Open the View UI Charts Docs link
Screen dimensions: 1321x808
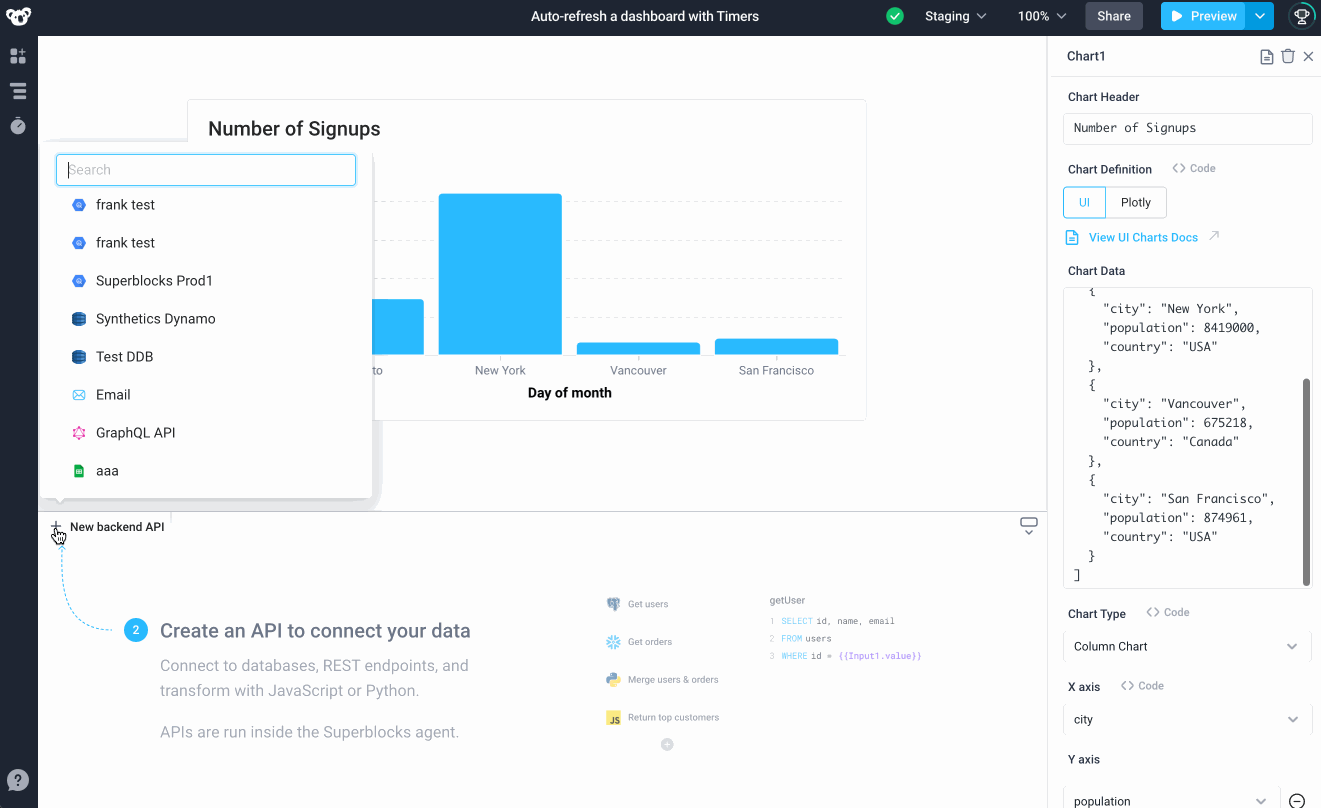pyautogui.click(x=1142, y=237)
